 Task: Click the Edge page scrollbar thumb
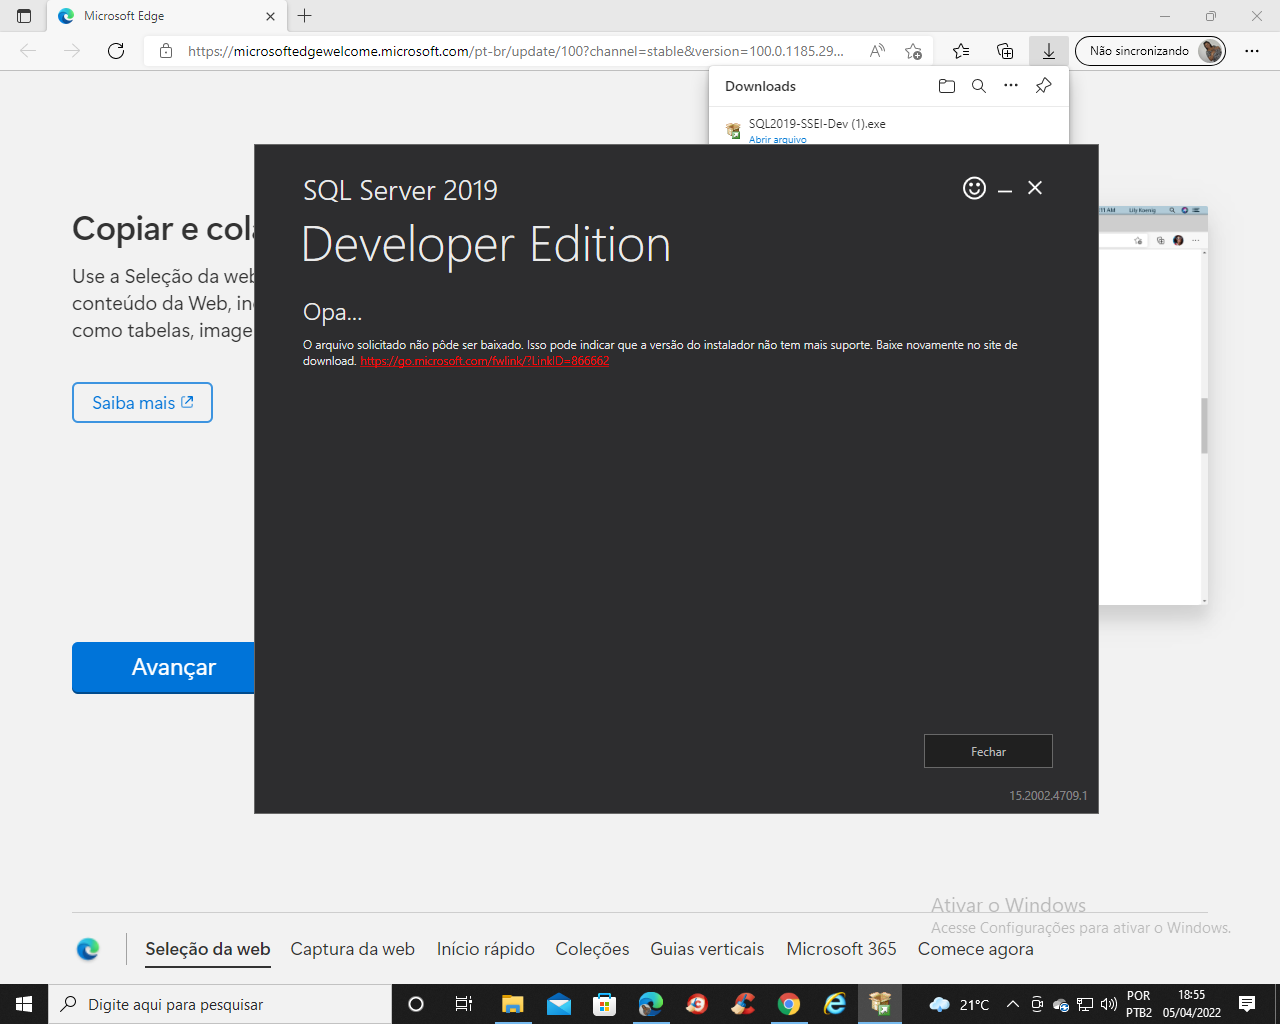[x=1204, y=426]
